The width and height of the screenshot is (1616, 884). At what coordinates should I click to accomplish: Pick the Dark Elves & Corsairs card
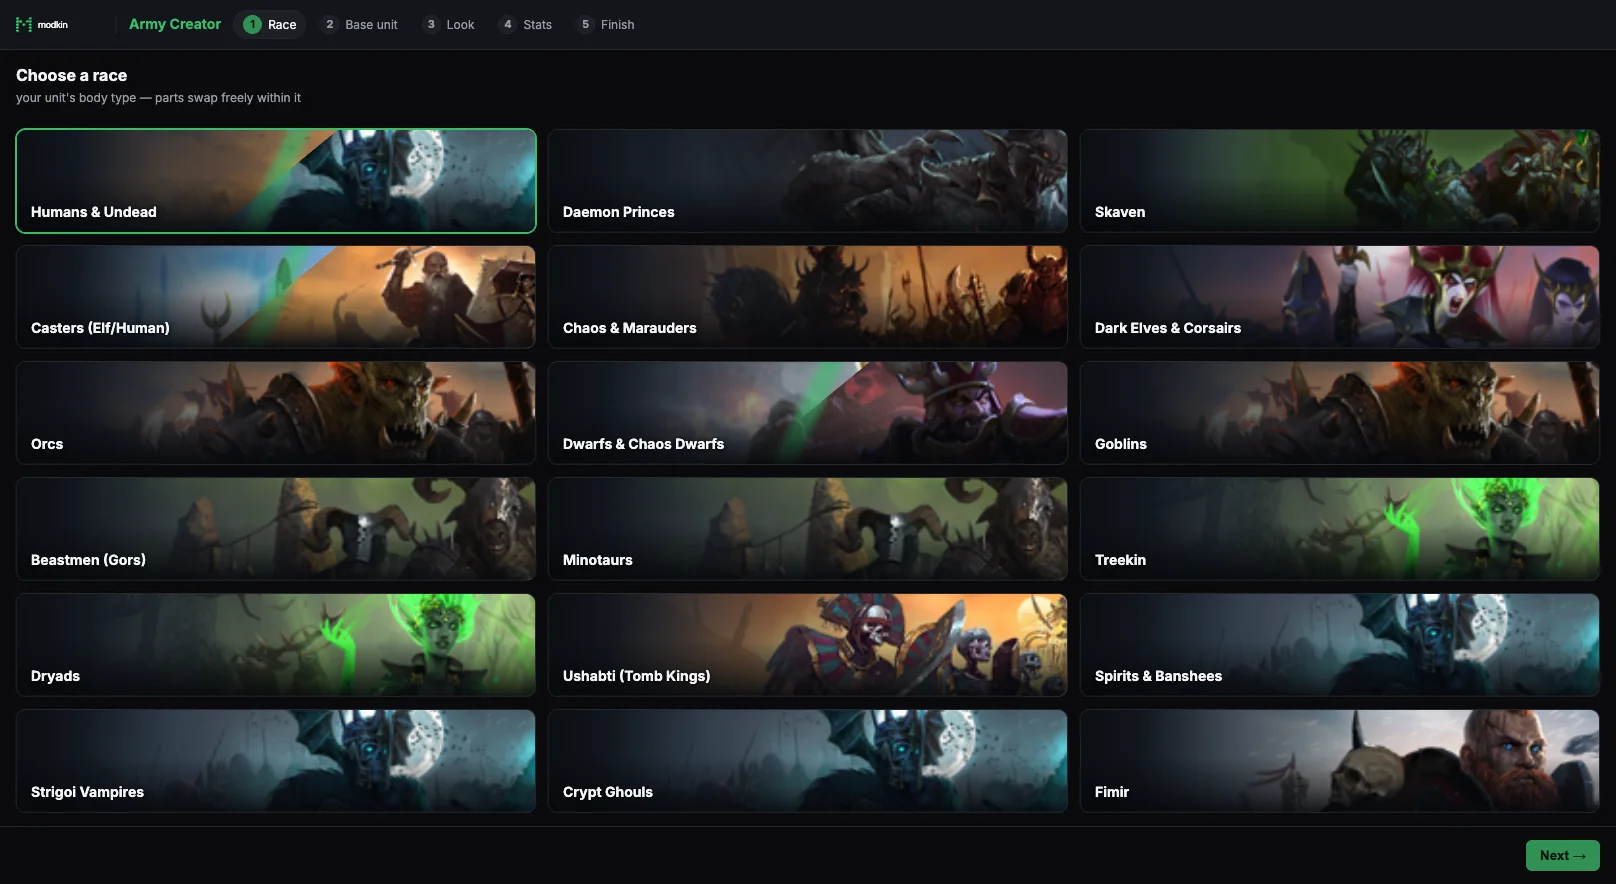1340,297
